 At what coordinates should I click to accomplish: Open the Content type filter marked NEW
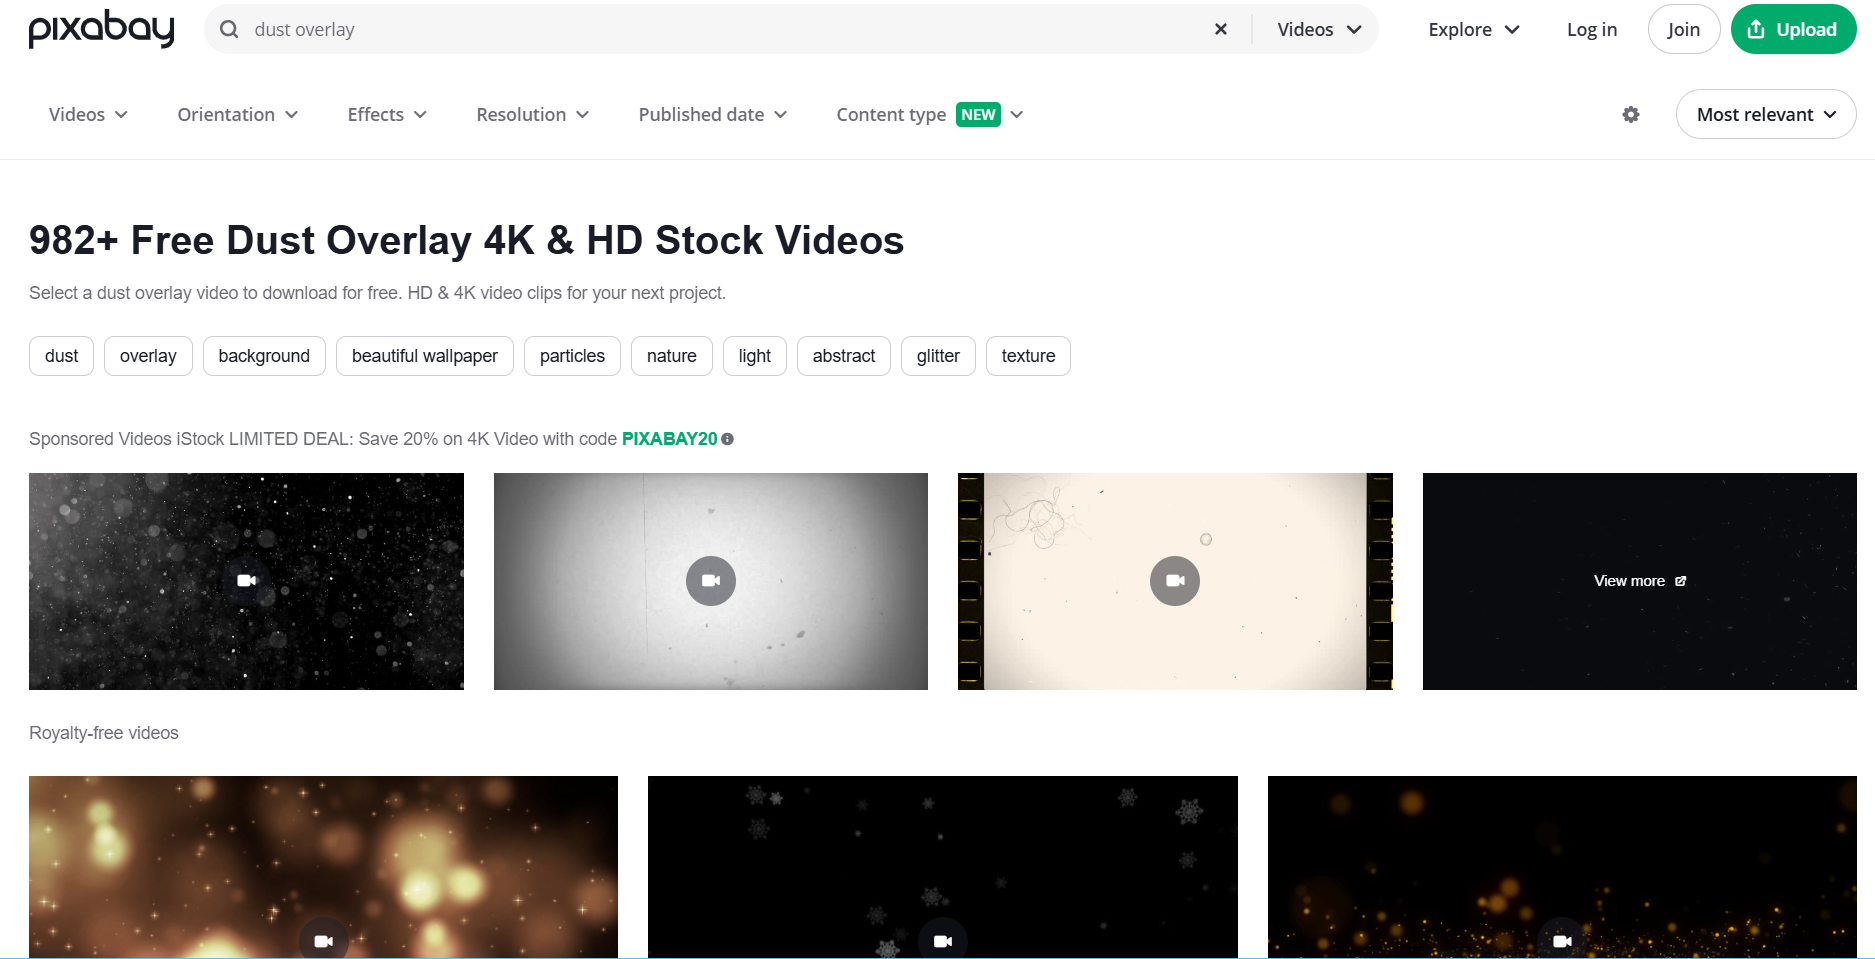click(x=928, y=114)
